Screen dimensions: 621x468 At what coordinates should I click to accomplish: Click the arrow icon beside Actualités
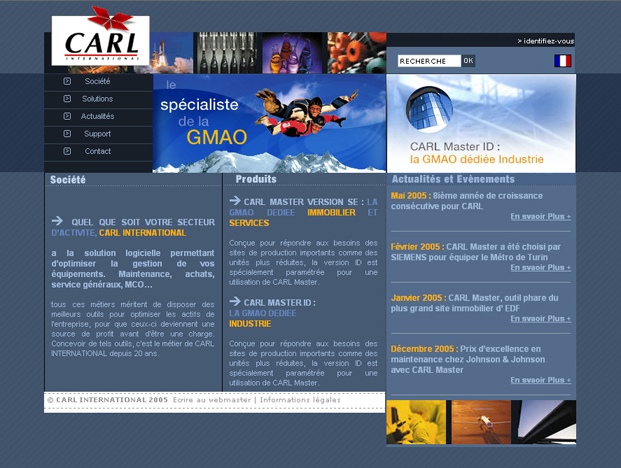[67, 116]
